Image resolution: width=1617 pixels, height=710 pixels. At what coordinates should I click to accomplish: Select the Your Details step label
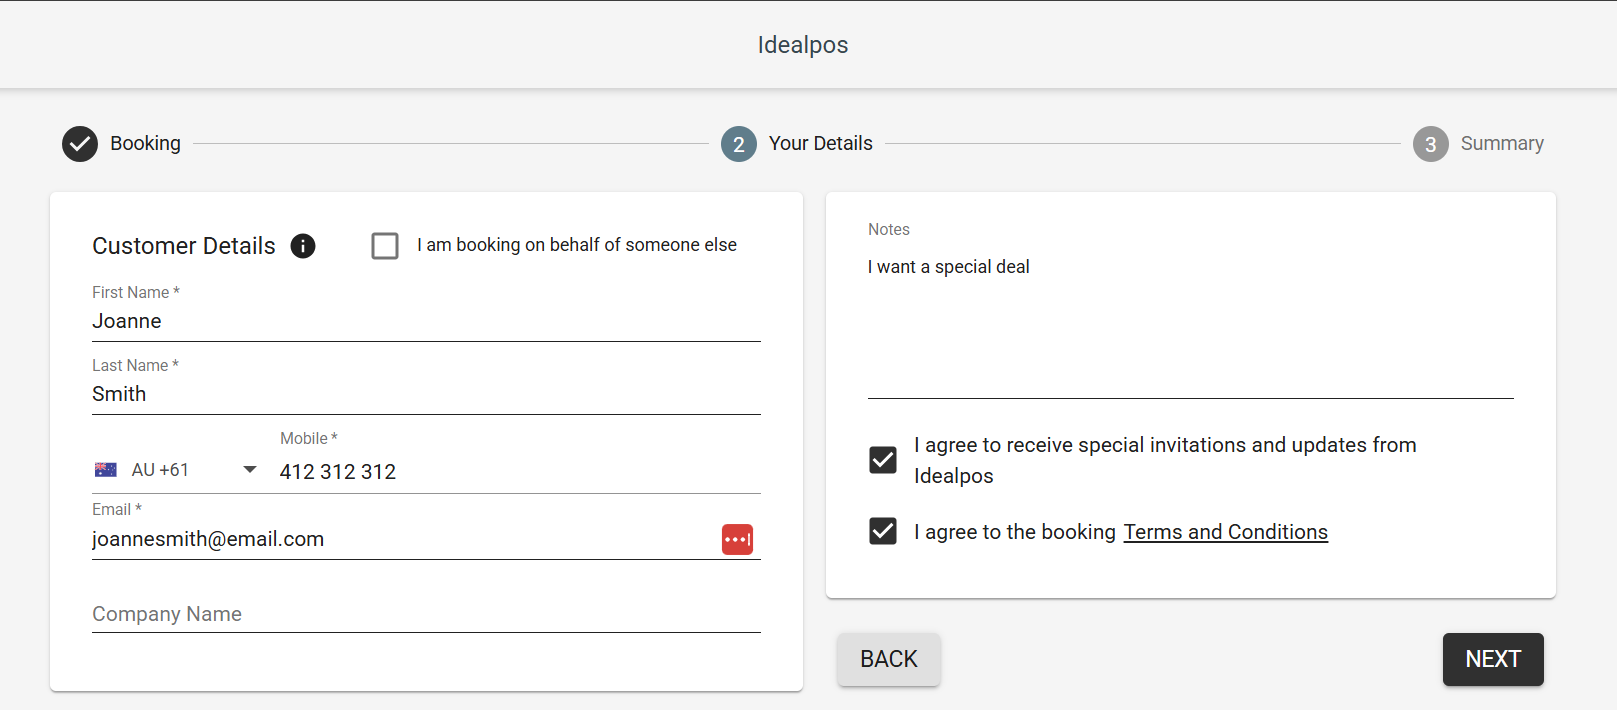pos(820,143)
